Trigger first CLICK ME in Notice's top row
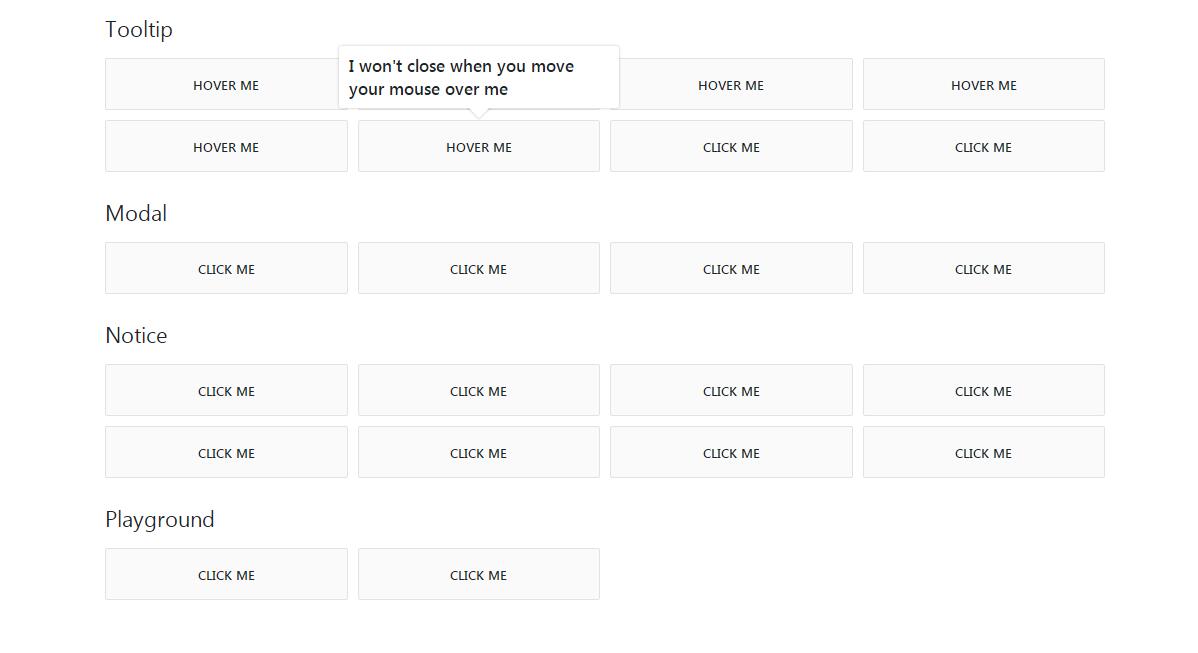The width and height of the screenshot is (1198, 653). point(226,391)
